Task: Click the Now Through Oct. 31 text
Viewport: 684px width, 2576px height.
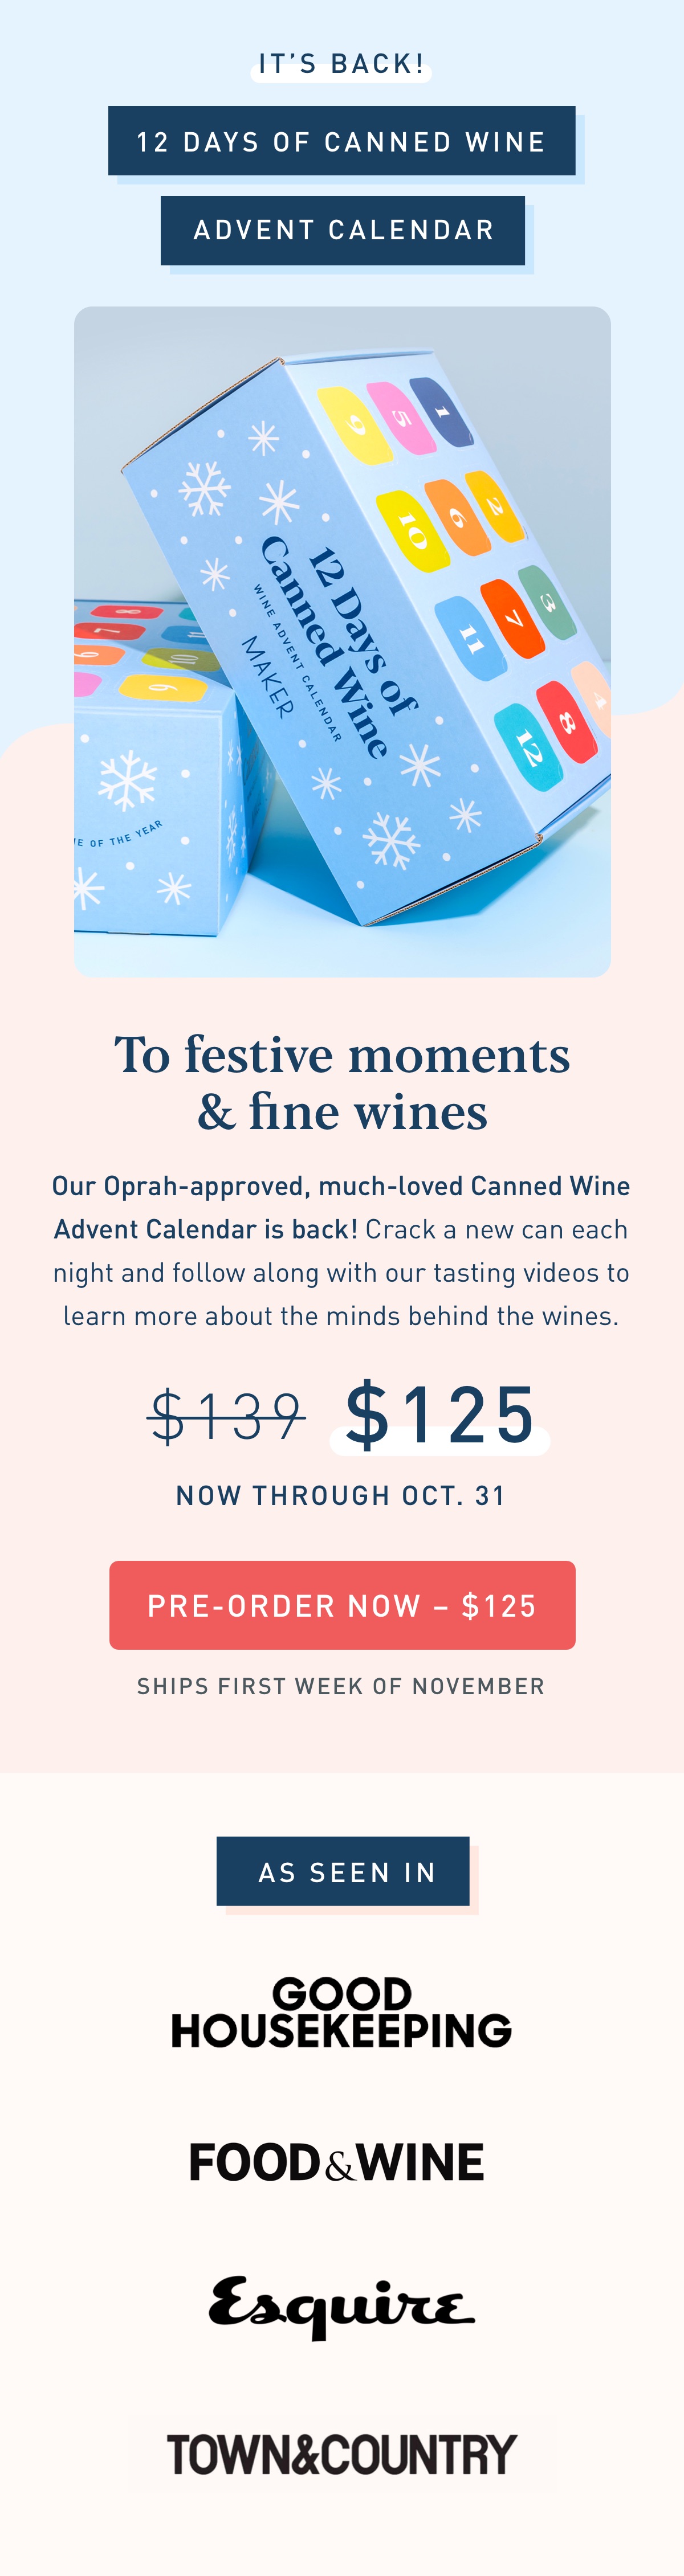Action: (341, 1495)
